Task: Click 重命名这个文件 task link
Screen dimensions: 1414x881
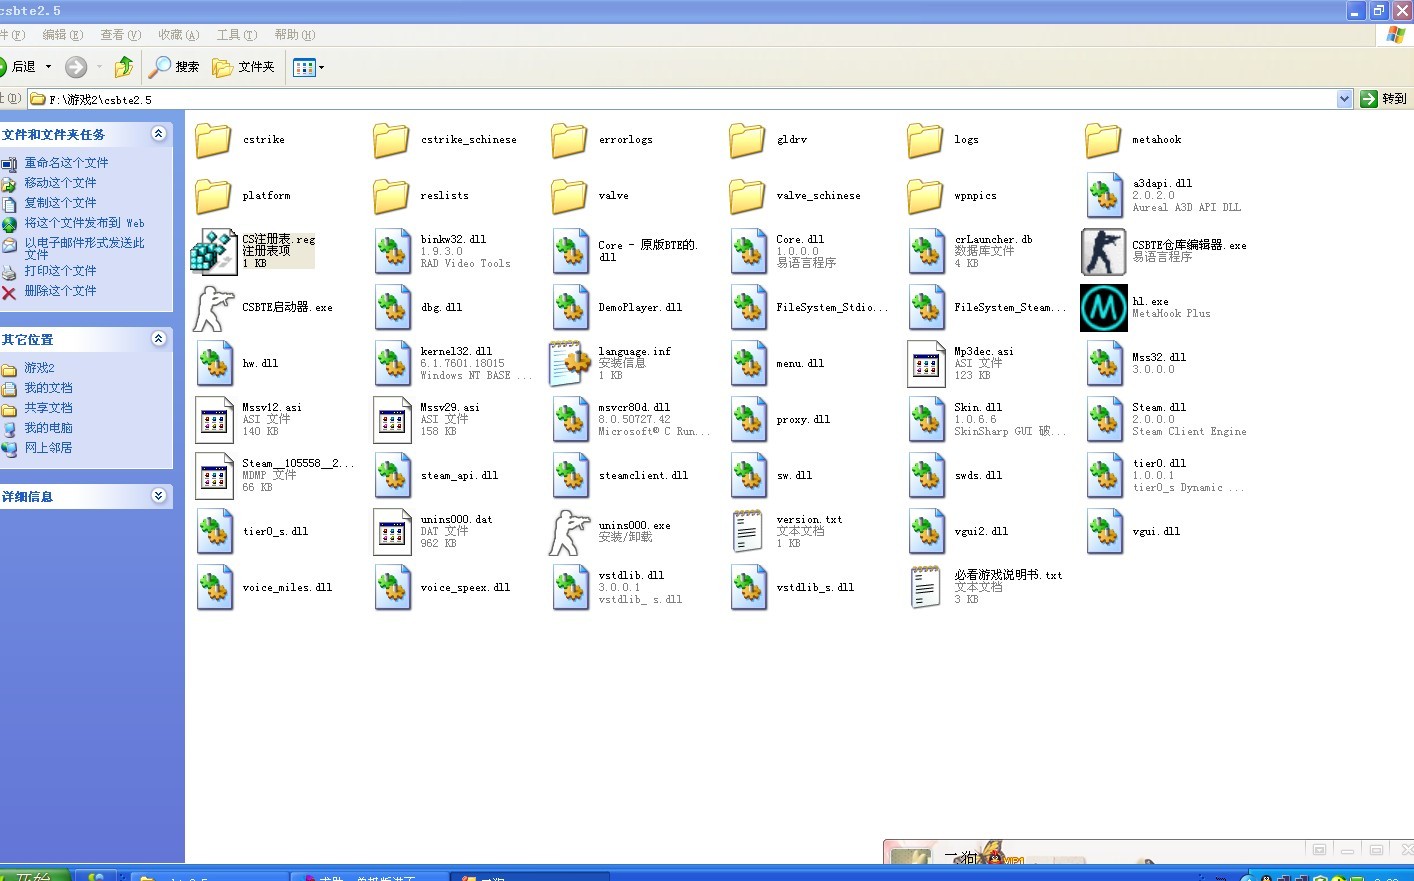Action: (67, 163)
